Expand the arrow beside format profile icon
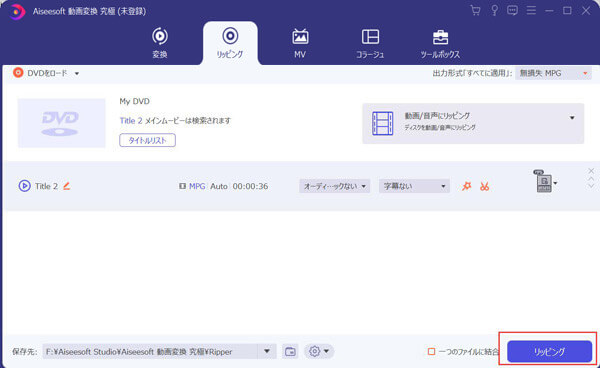Viewport: 600px width, 368px height. (555, 183)
